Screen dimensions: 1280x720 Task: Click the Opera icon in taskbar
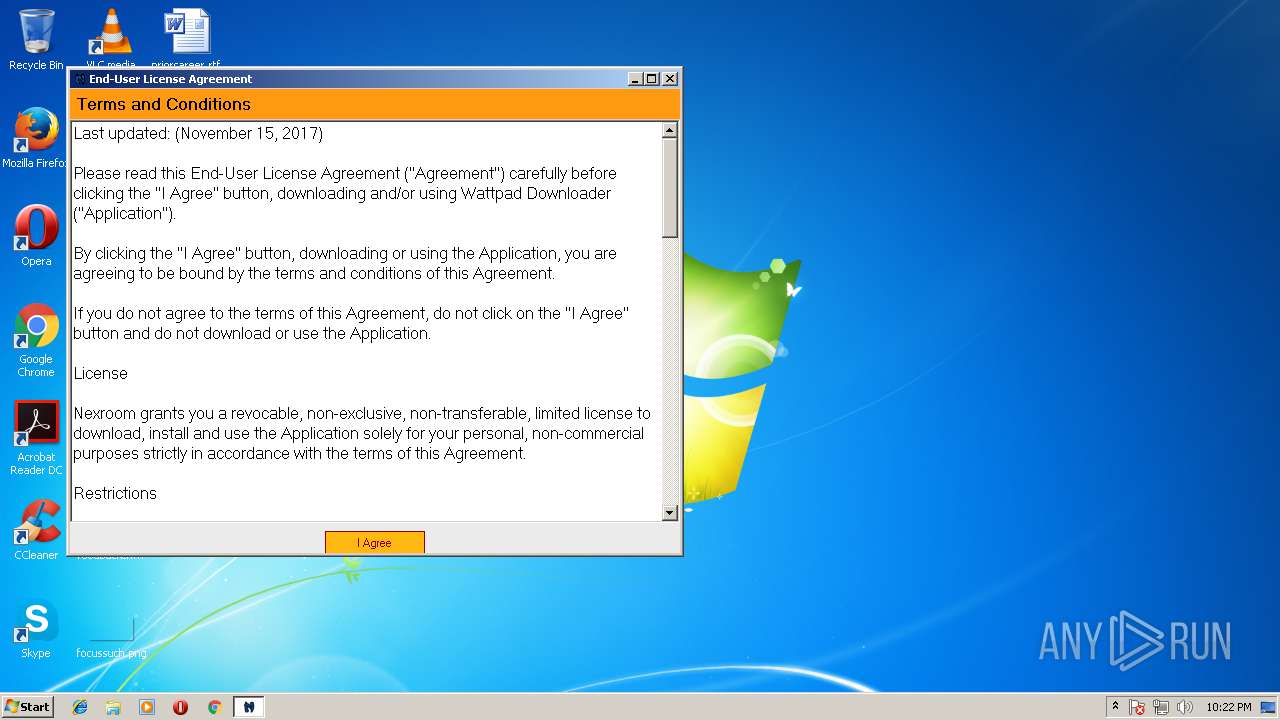click(x=180, y=707)
